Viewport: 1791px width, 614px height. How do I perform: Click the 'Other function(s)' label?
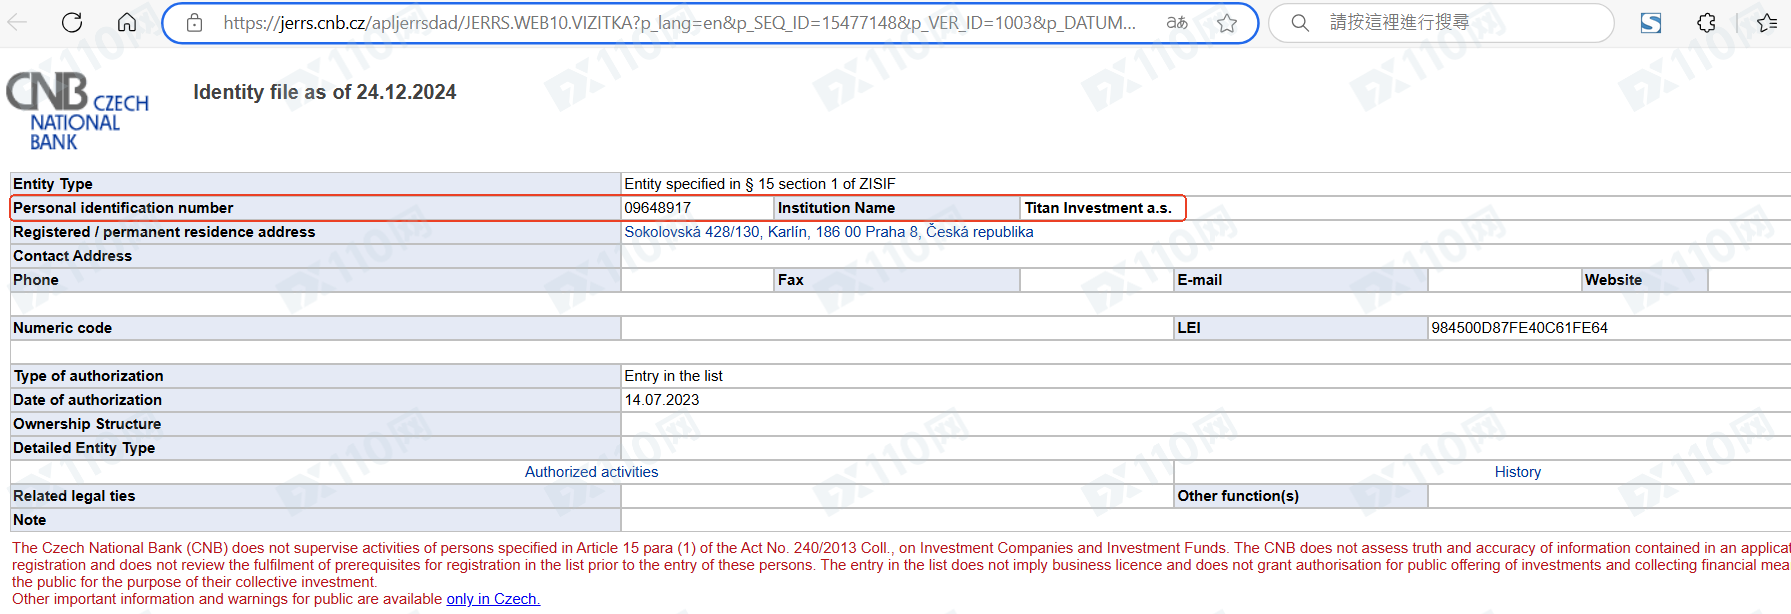1238,496
